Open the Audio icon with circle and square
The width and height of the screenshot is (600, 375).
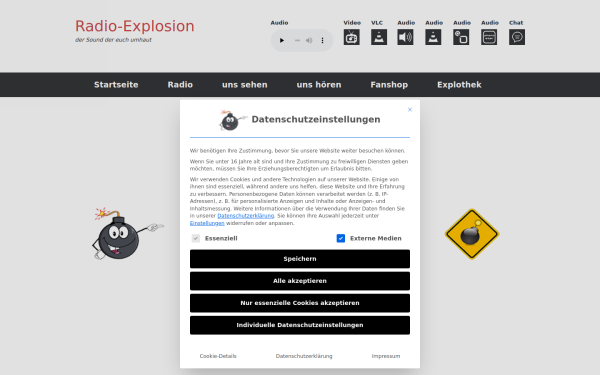tap(461, 37)
